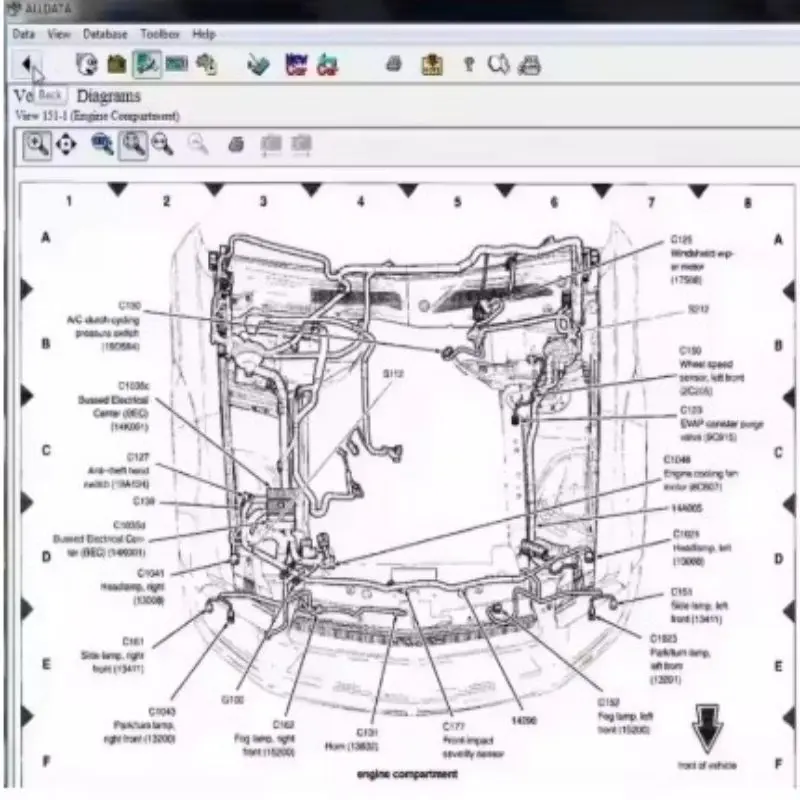Click the red Car icon beside New Car
The width and height of the screenshot is (800, 800).
point(327,65)
